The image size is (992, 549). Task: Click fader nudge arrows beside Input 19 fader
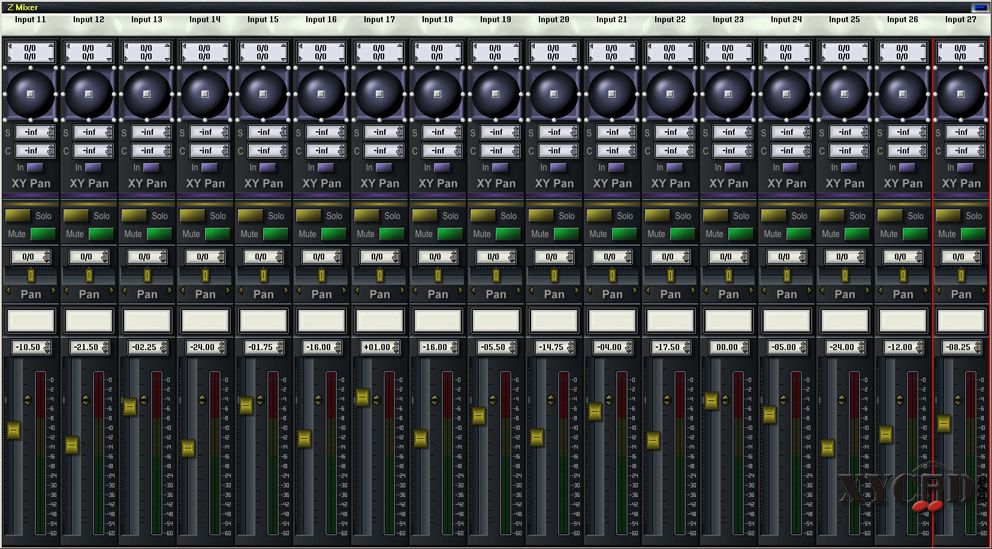pyautogui.click(x=493, y=400)
